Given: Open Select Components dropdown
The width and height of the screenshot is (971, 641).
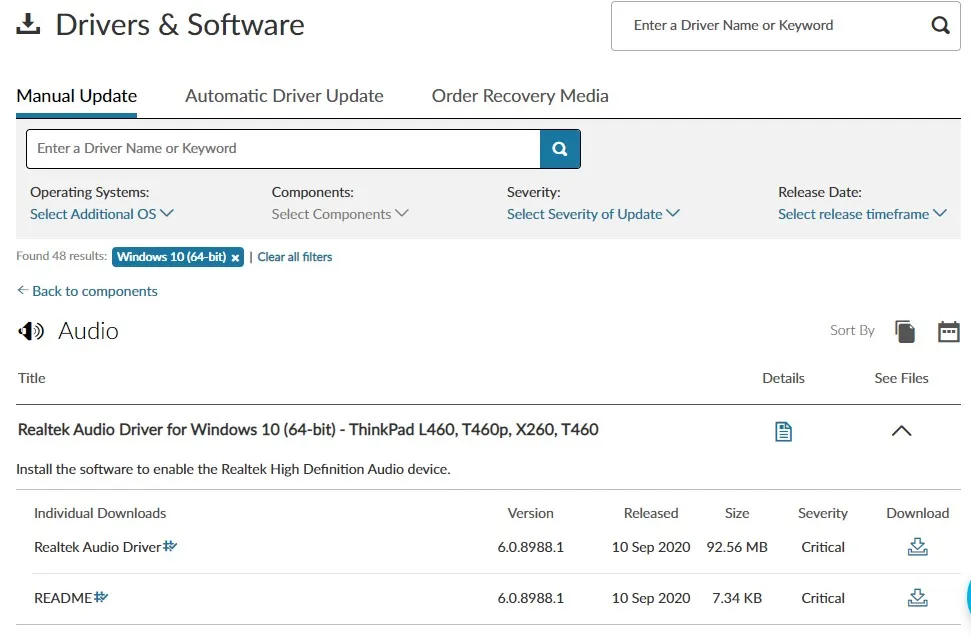Looking at the screenshot, I should tap(339, 214).
